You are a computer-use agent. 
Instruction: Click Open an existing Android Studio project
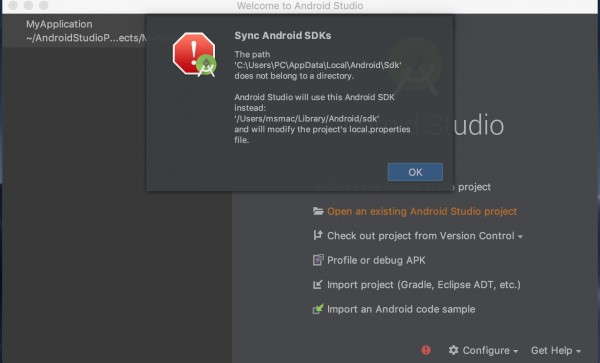pos(422,212)
